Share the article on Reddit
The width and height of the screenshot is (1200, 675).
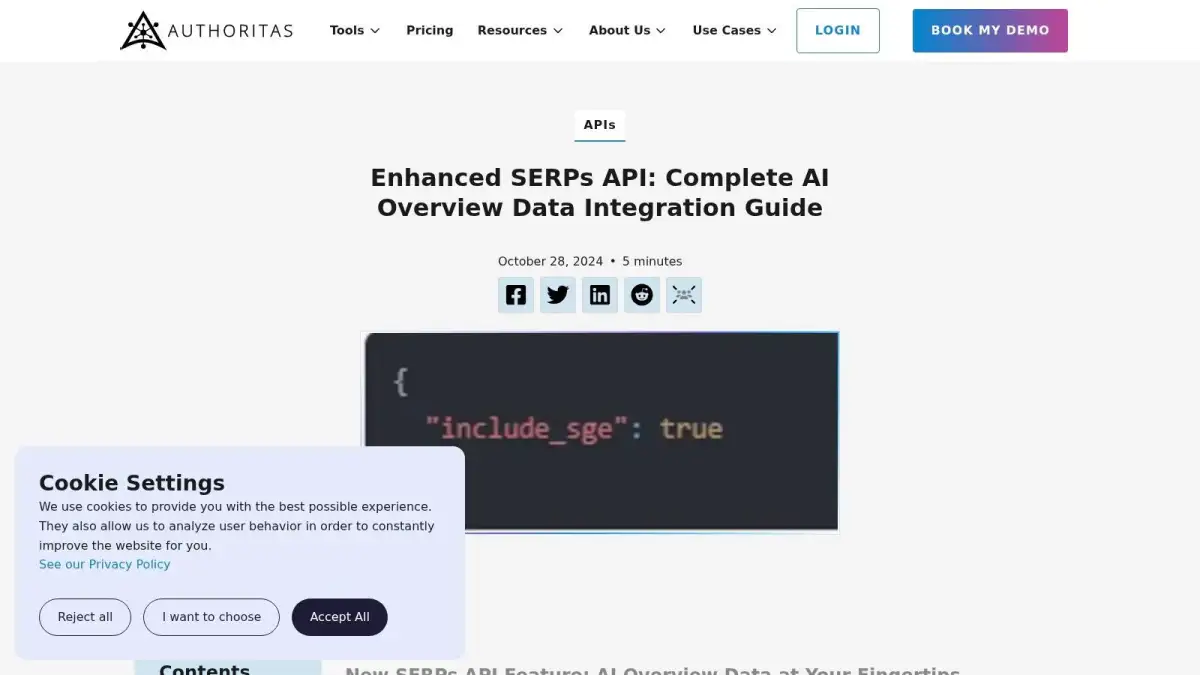click(642, 295)
